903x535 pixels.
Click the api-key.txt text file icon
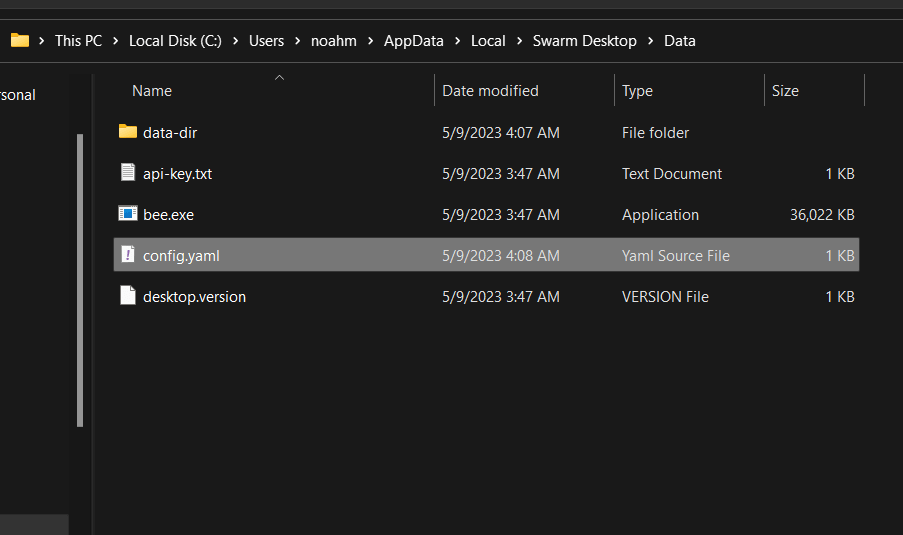pos(127,173)
